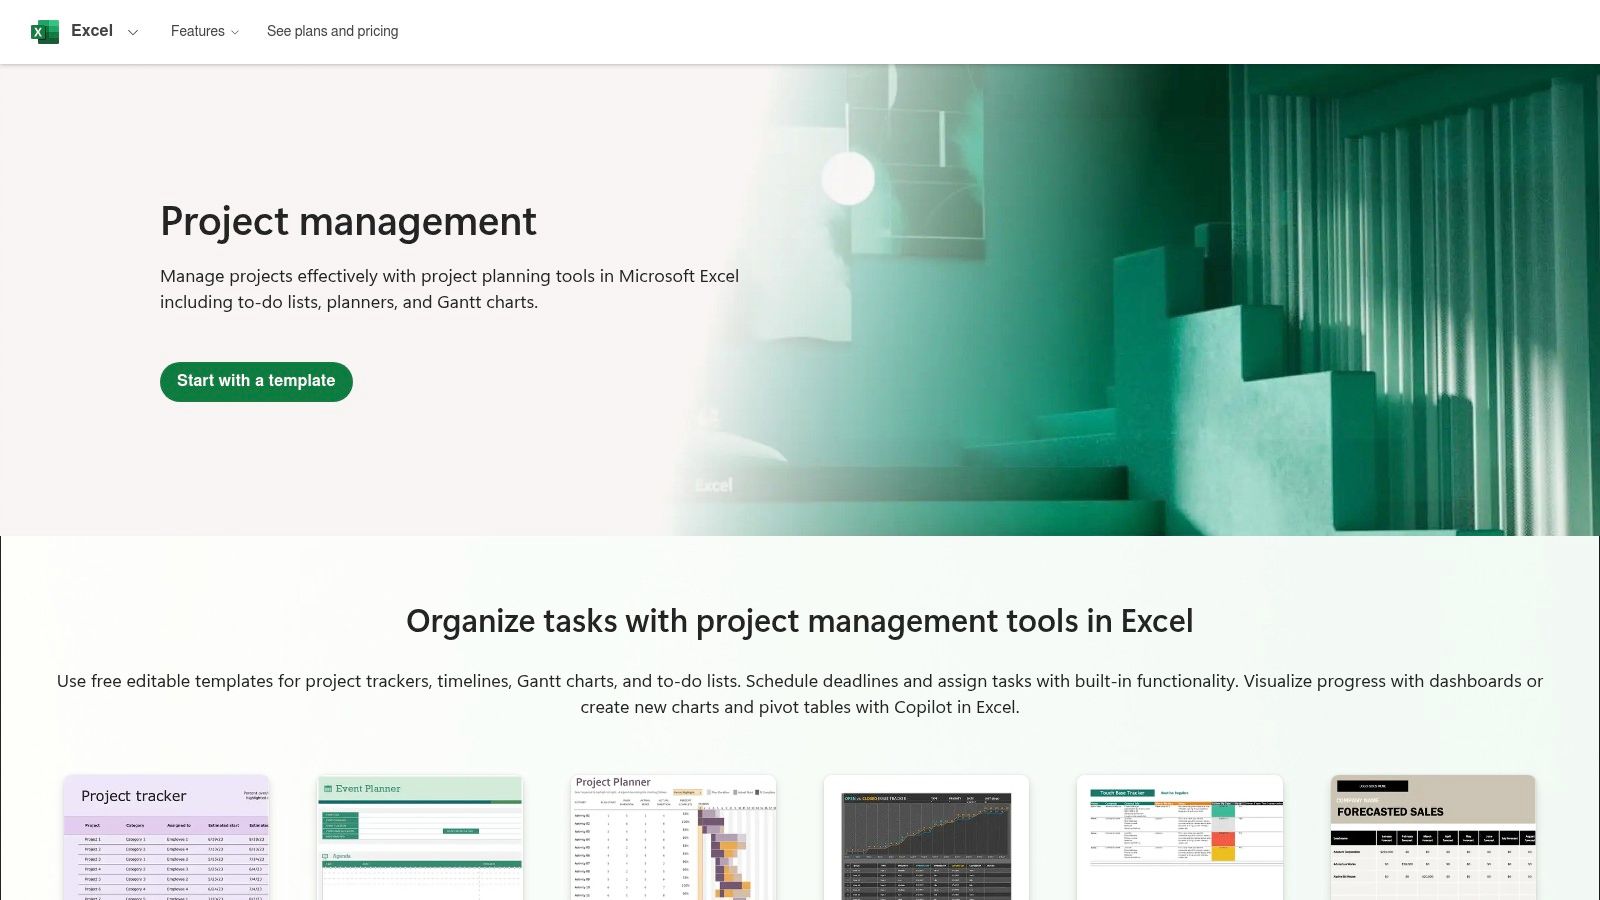Image resolution: width=1600 pixels, height=900 pixels.
Task: Click the Agenda icon in Event Planner thumbnail
Action: pyautogui.click(x=326, y=856)
